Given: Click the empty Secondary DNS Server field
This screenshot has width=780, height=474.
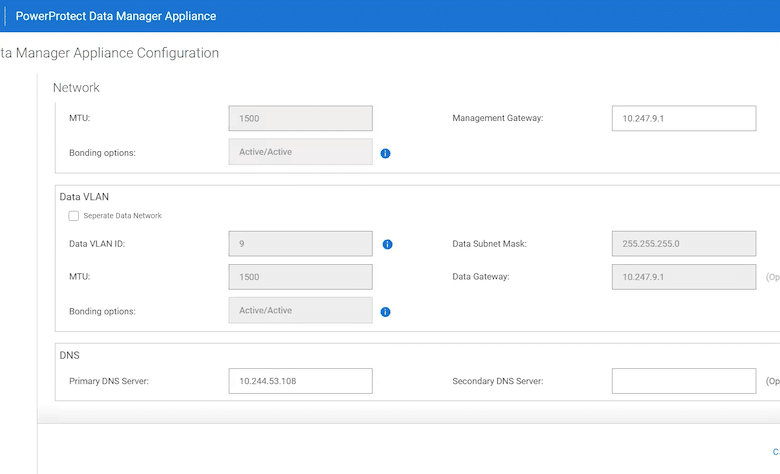Looking at the screenshot, I should click(684, 381).
